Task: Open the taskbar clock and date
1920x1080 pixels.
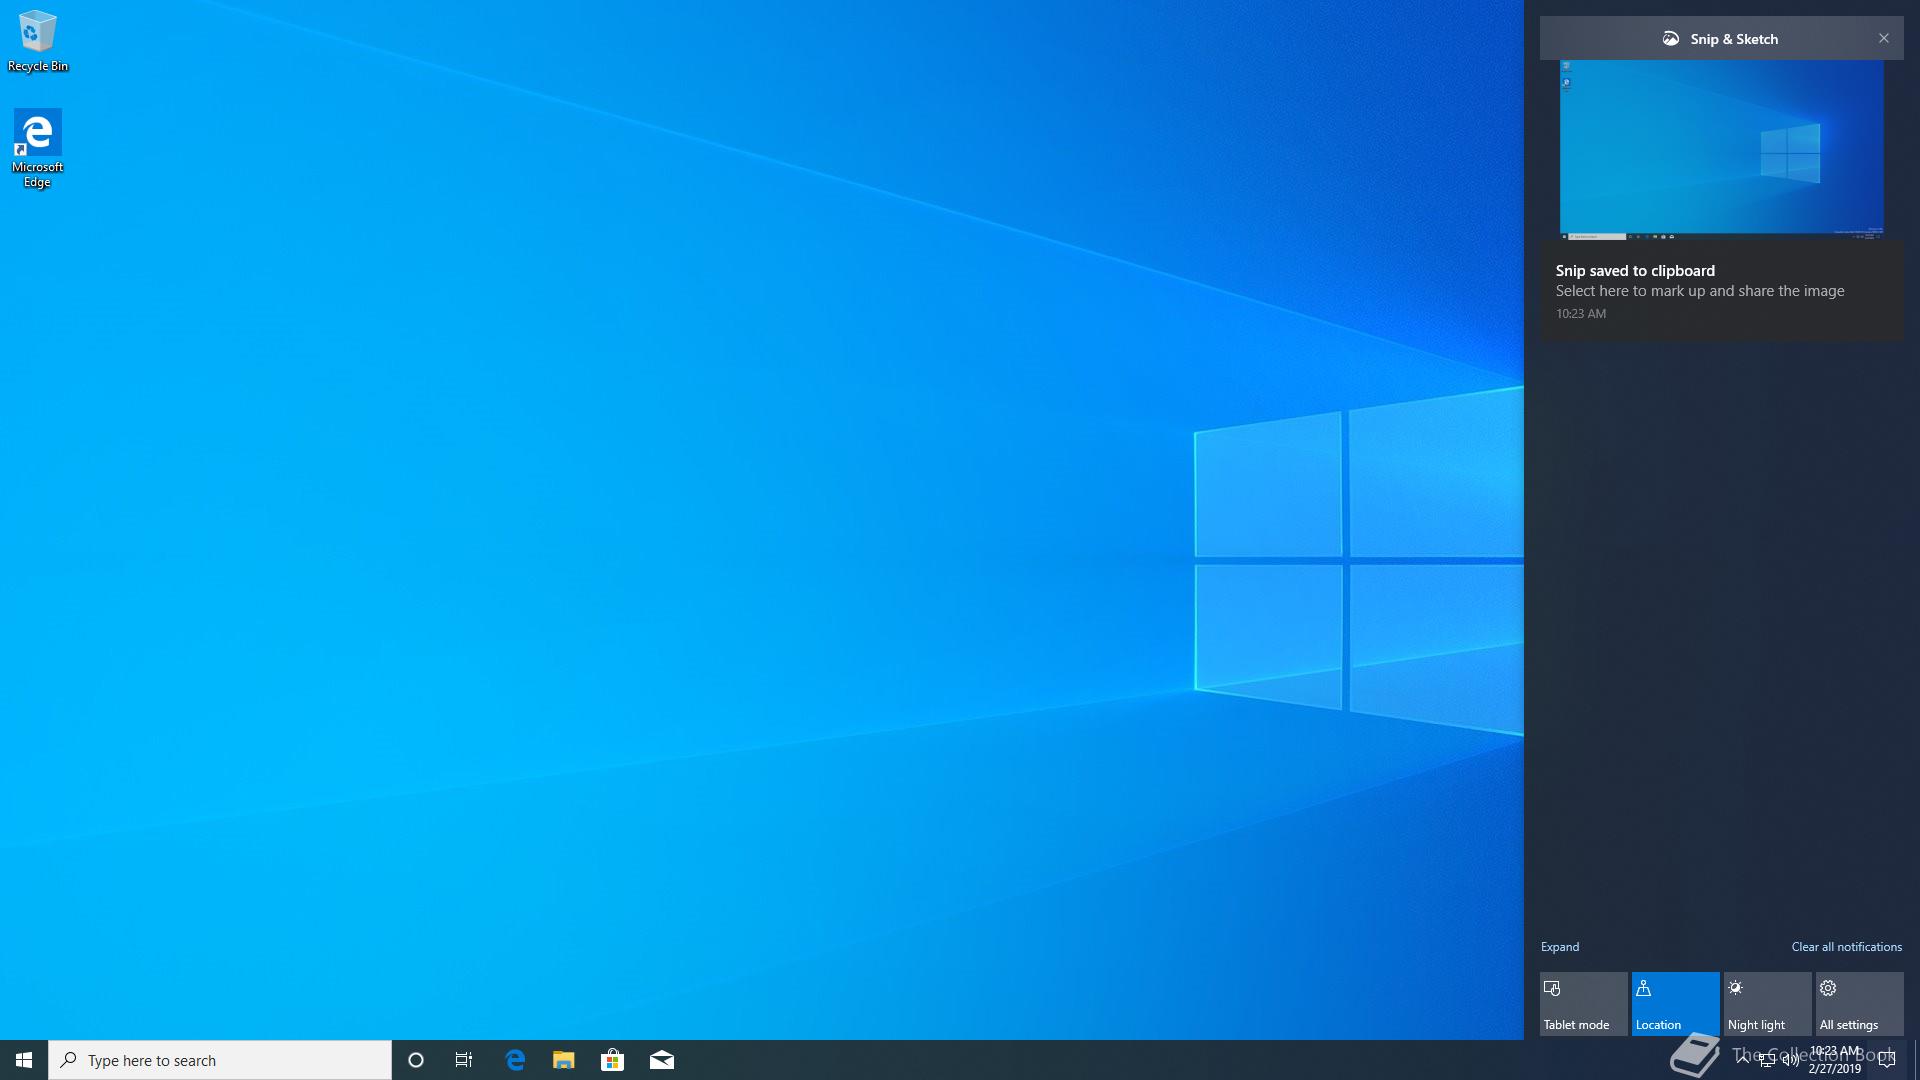Action: coord(1835,1060)
